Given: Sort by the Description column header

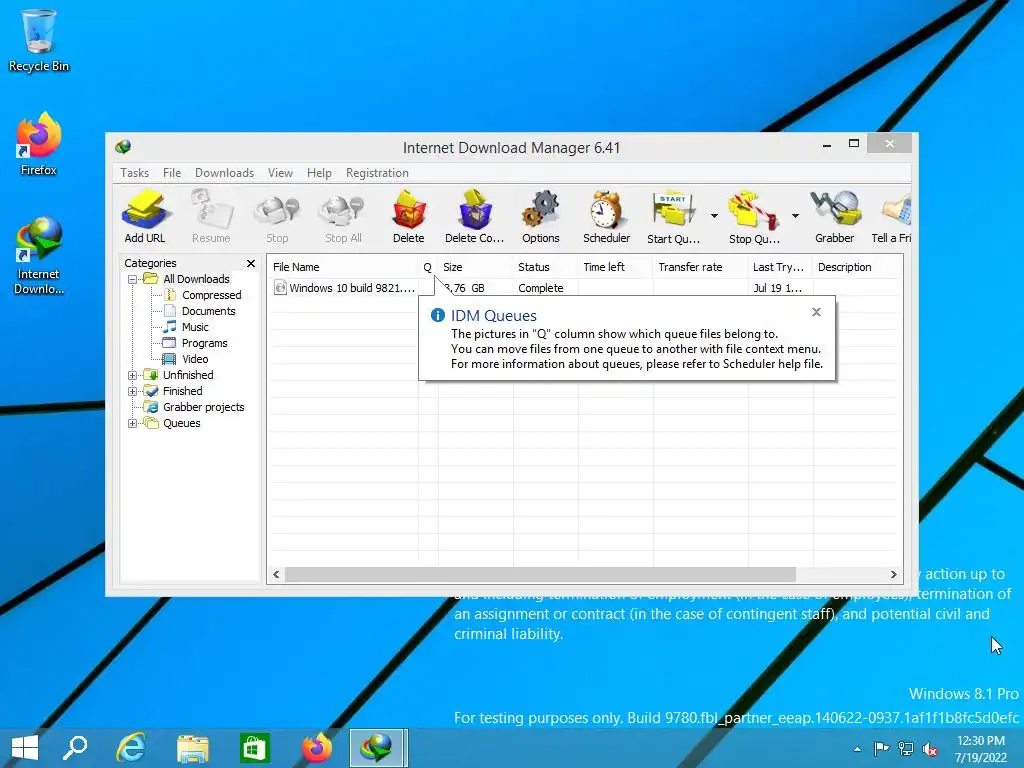Looking at the screenshot, I should [857, 267].
